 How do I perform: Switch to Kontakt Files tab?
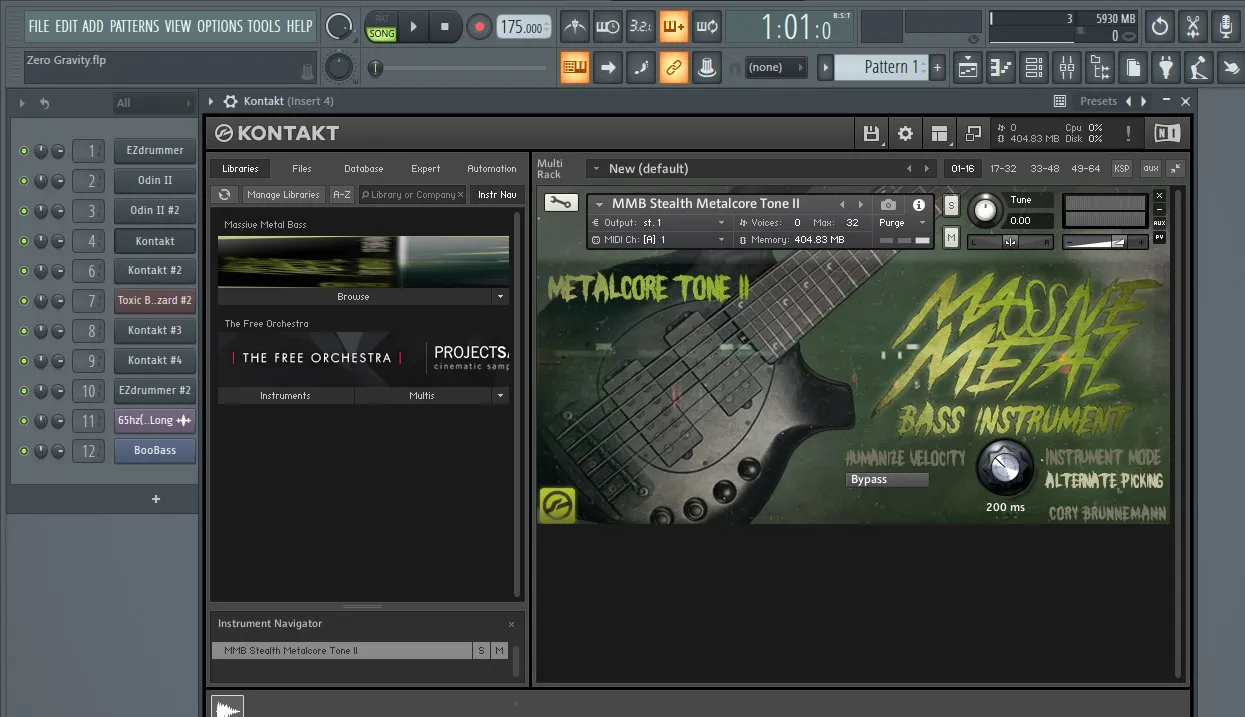pos(302,168)
